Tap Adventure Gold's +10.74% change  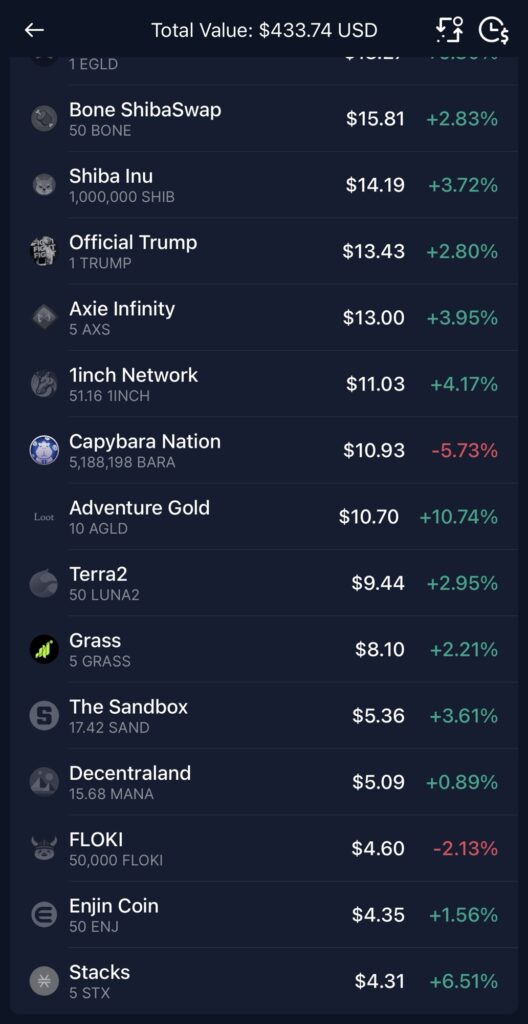click(x=459, y=517)
